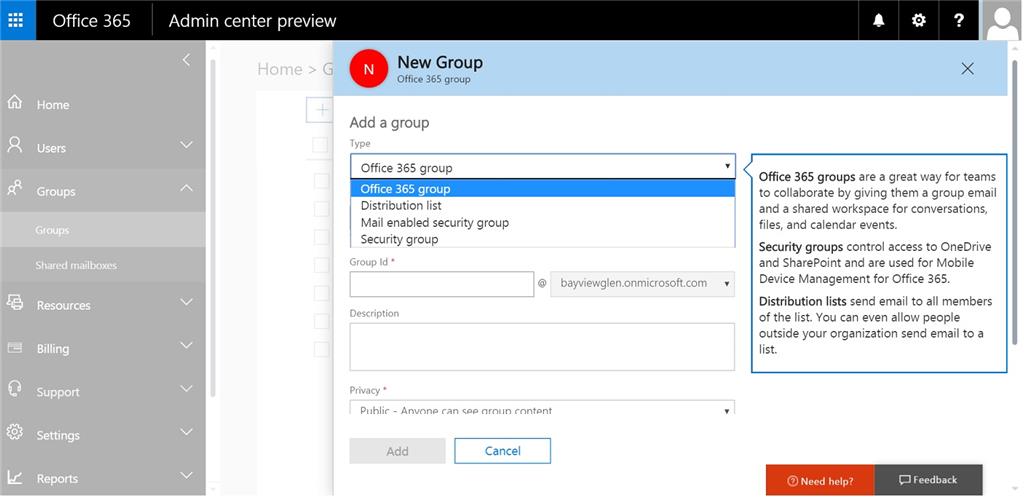Expand the Billing menu chevron

click(x=187, y=345)
